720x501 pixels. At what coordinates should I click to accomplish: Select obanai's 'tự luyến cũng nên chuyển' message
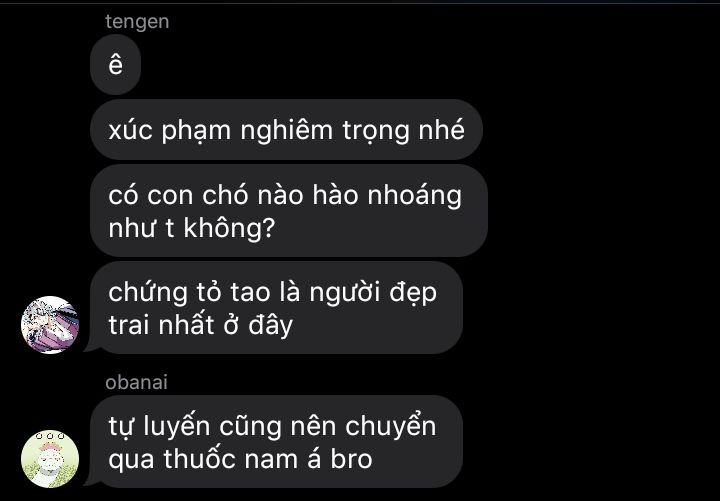point(276,442)
